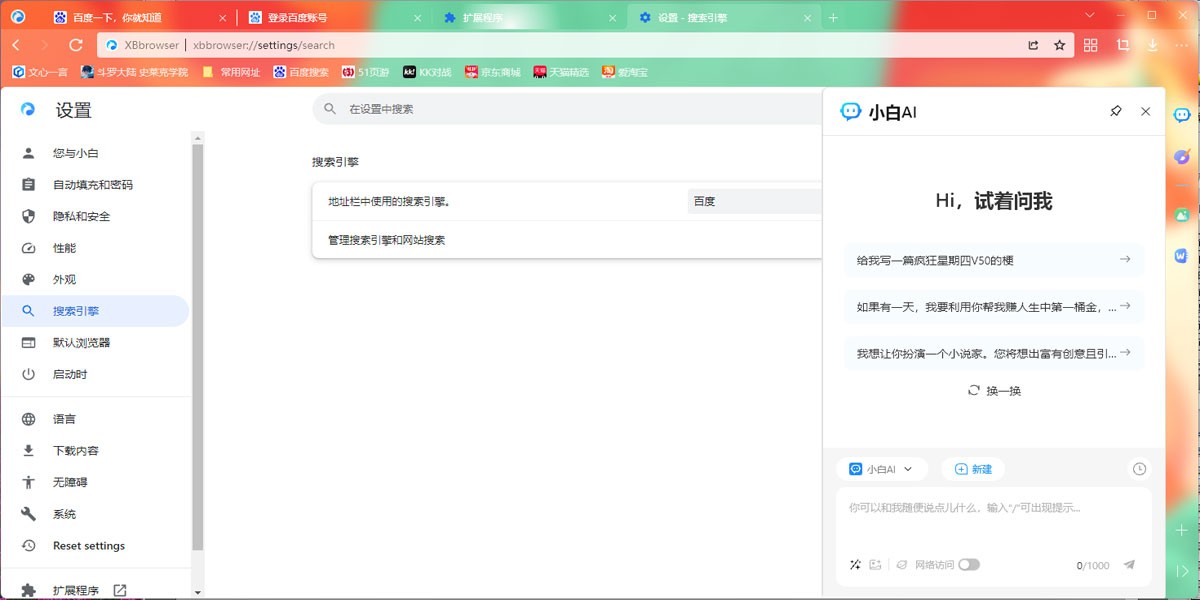The height and width of the screenshot is (600, 1200).
Task: Expand the tab list chevron in title bar
Action: (1092, 15)
